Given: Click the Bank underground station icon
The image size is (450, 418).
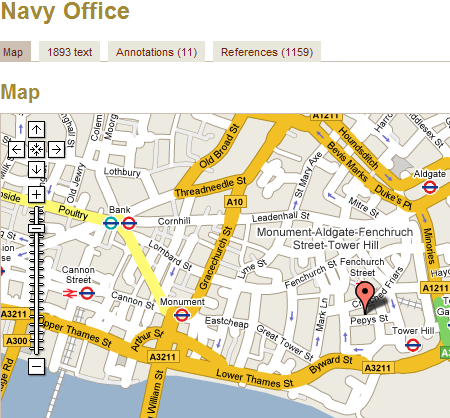Looking at the screenshot, I should [129, 223].
